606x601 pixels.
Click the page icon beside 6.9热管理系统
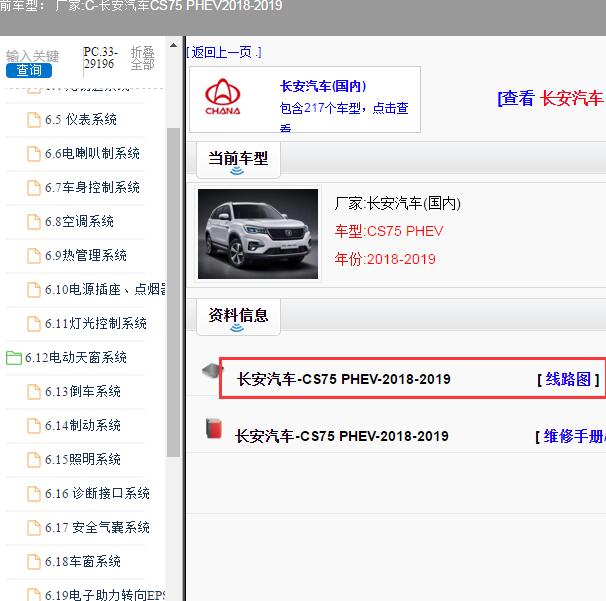[x=34, y=256]
